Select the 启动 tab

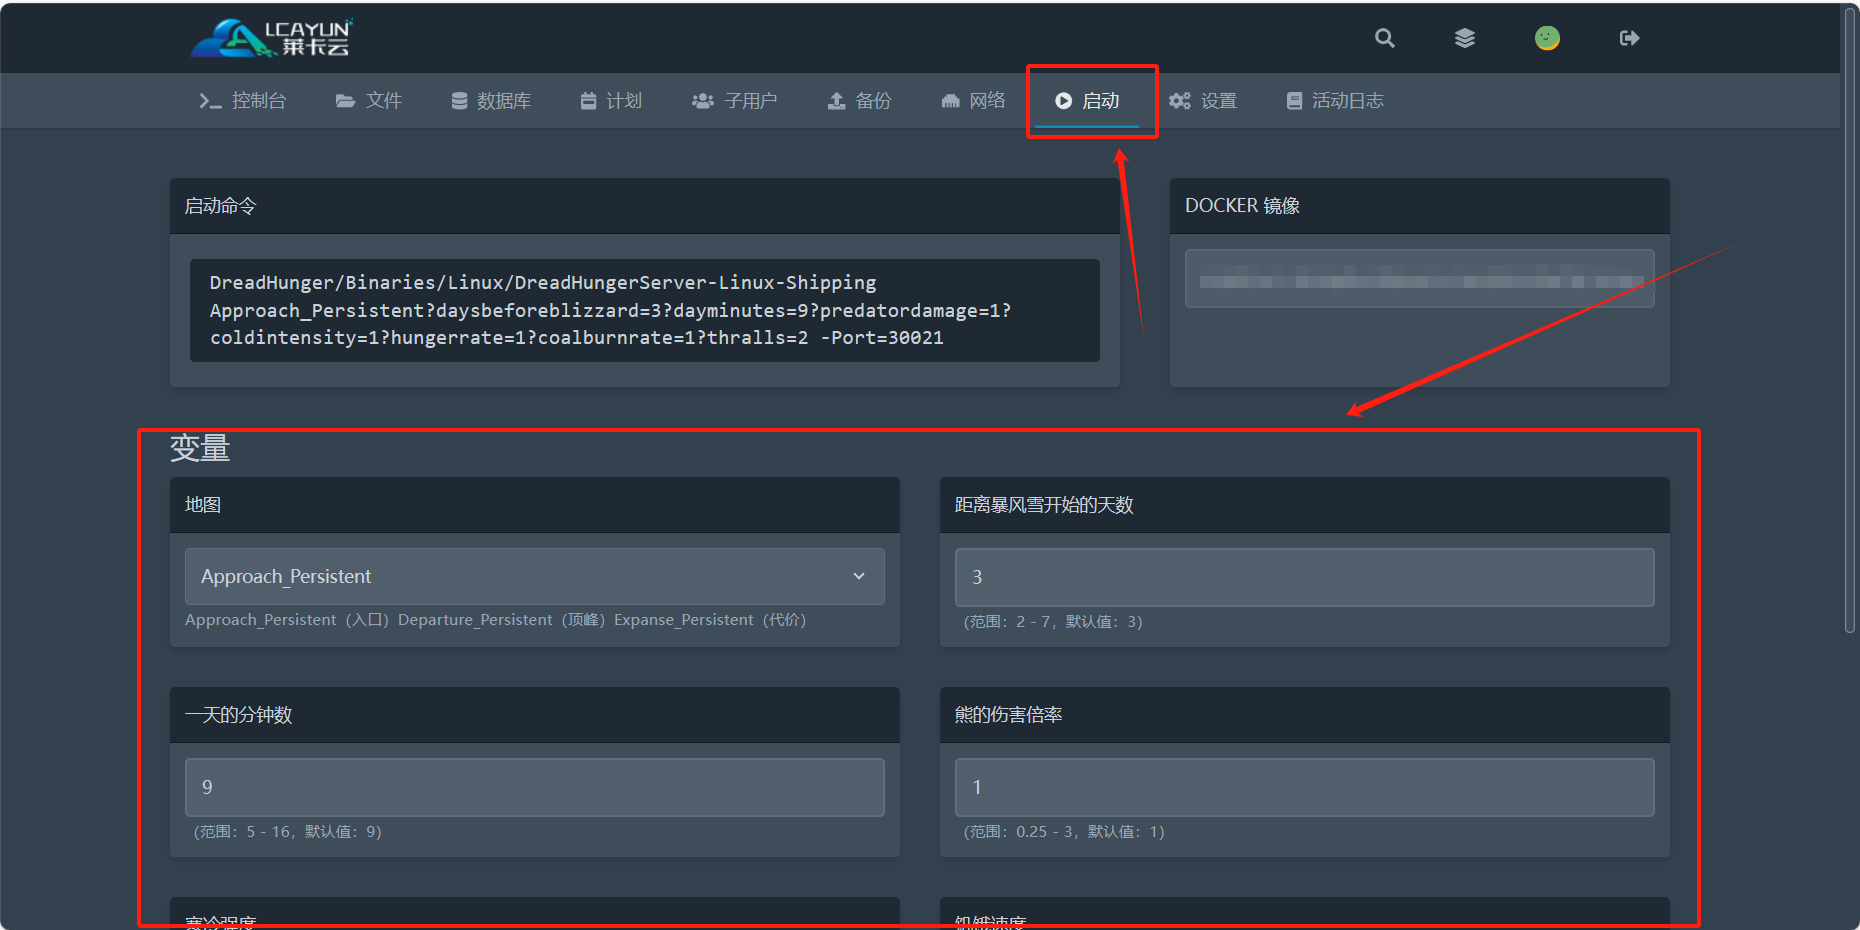click(x=1087, y=101)
